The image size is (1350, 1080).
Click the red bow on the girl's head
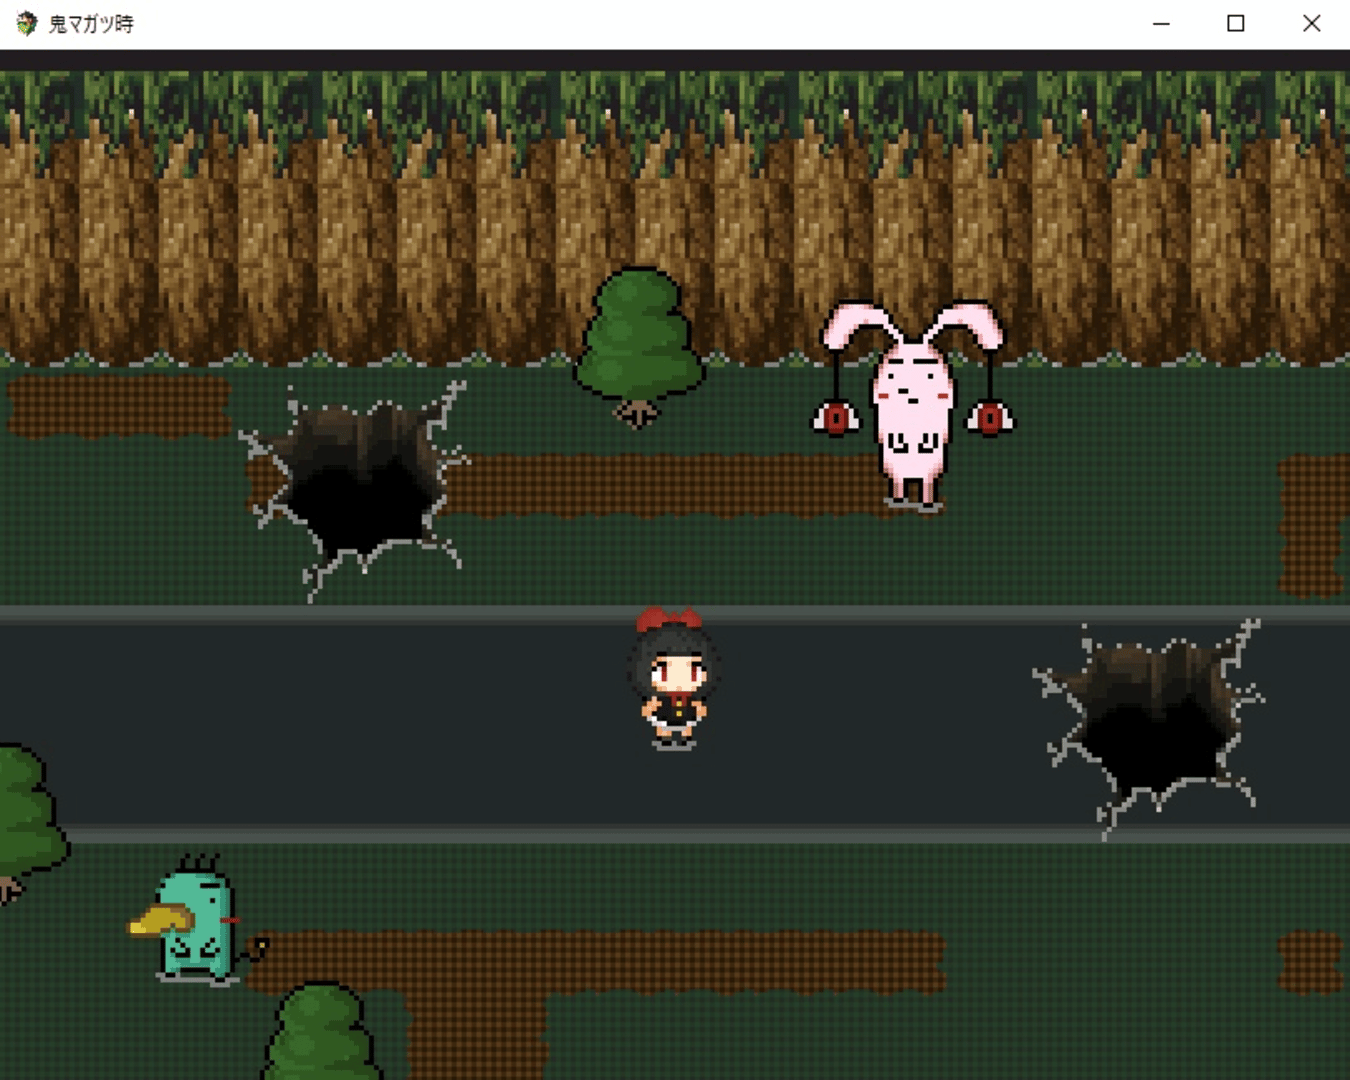pos(667,619)
